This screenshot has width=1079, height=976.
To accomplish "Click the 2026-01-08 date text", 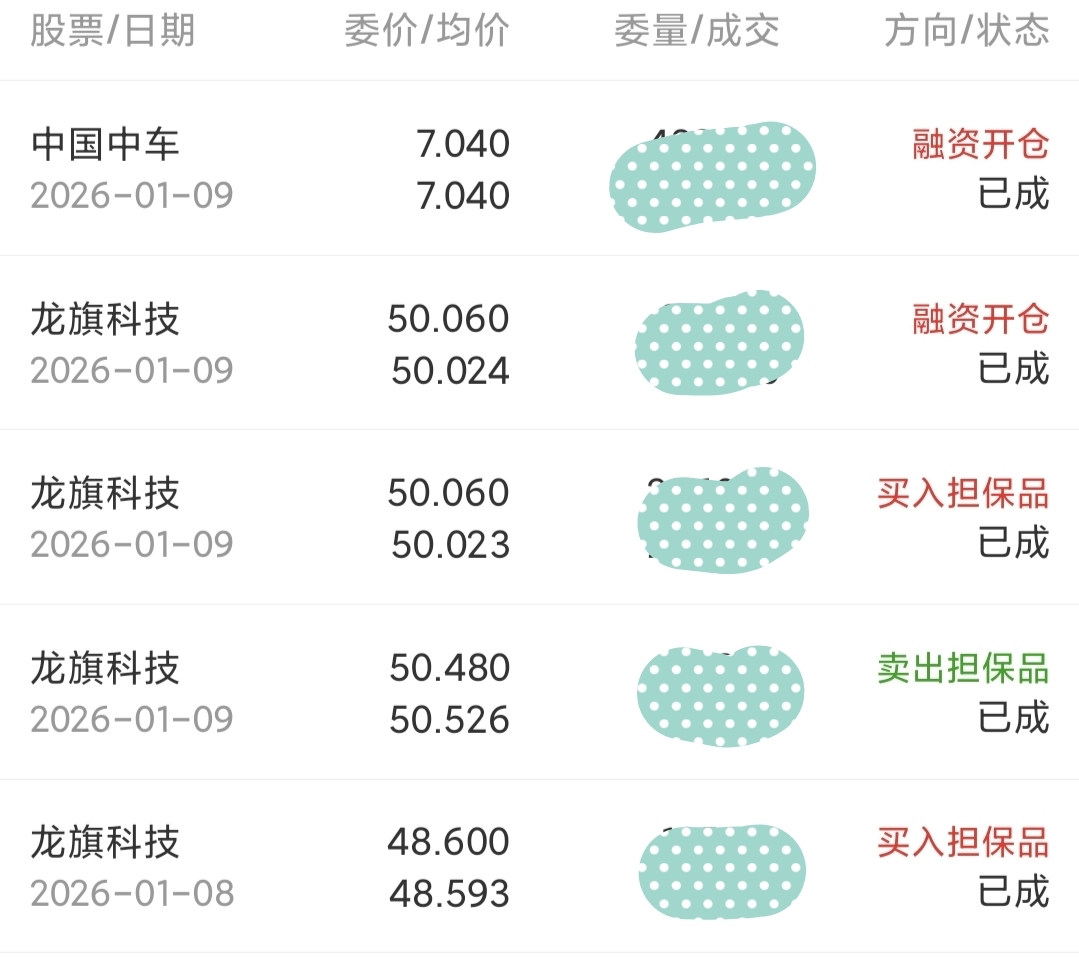I will pyautogui.click(x=132, y=893).
